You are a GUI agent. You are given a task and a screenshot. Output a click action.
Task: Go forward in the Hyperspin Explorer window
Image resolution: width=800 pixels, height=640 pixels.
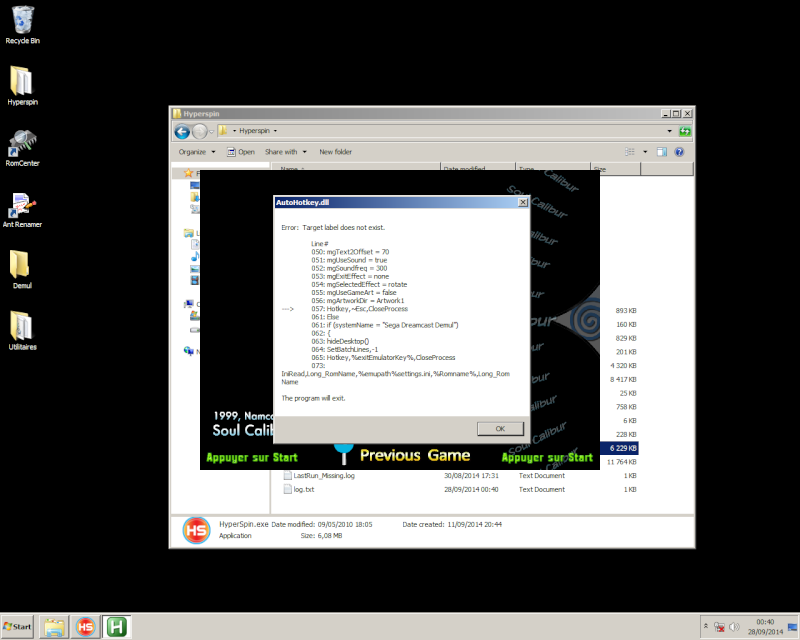tap(199, 132)
